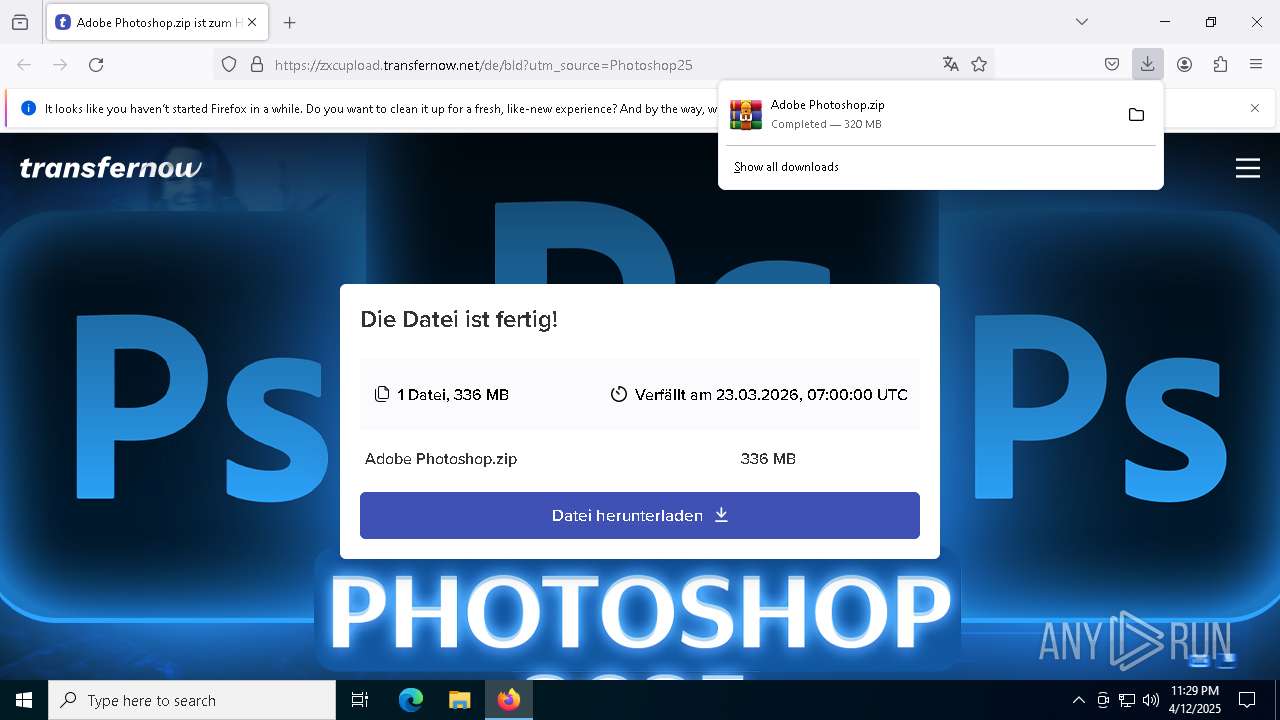Click '1 Datei, 336 MB' text
The height and width of the screenshot is (720, 1280).
453,395
